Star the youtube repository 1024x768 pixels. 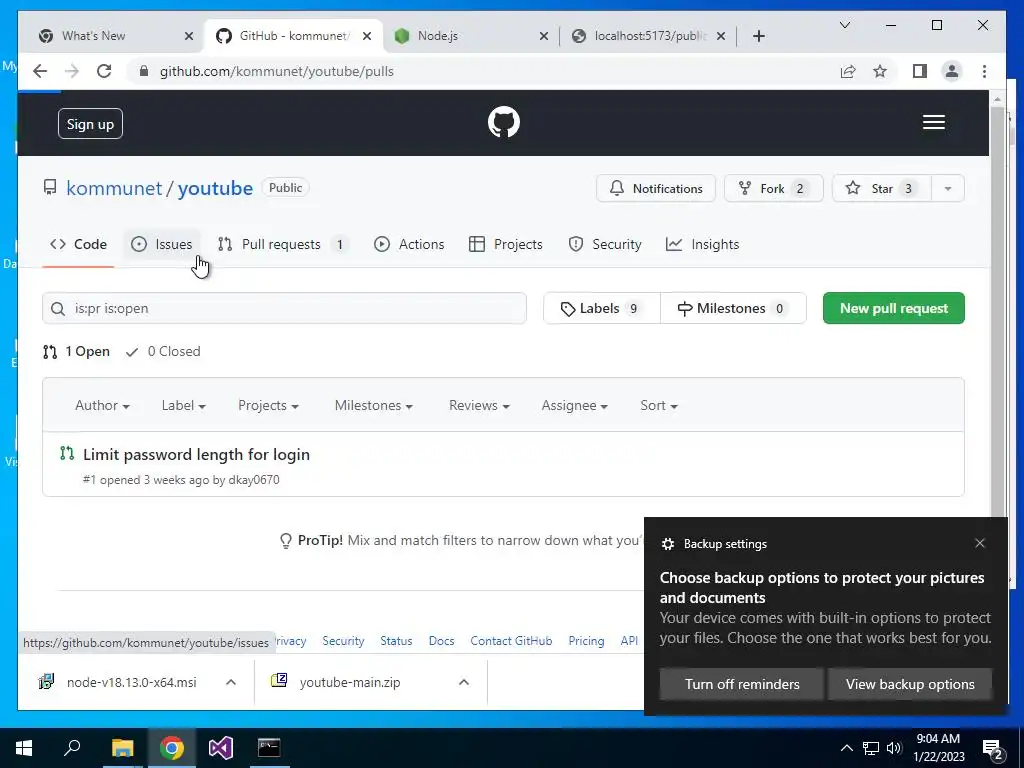coord(882,189)
